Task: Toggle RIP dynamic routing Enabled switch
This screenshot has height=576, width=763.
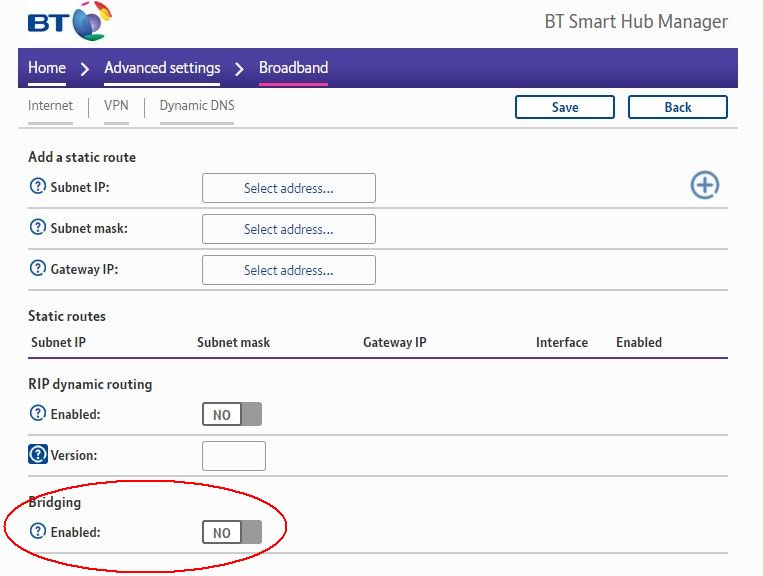Action: click(232, 414)
